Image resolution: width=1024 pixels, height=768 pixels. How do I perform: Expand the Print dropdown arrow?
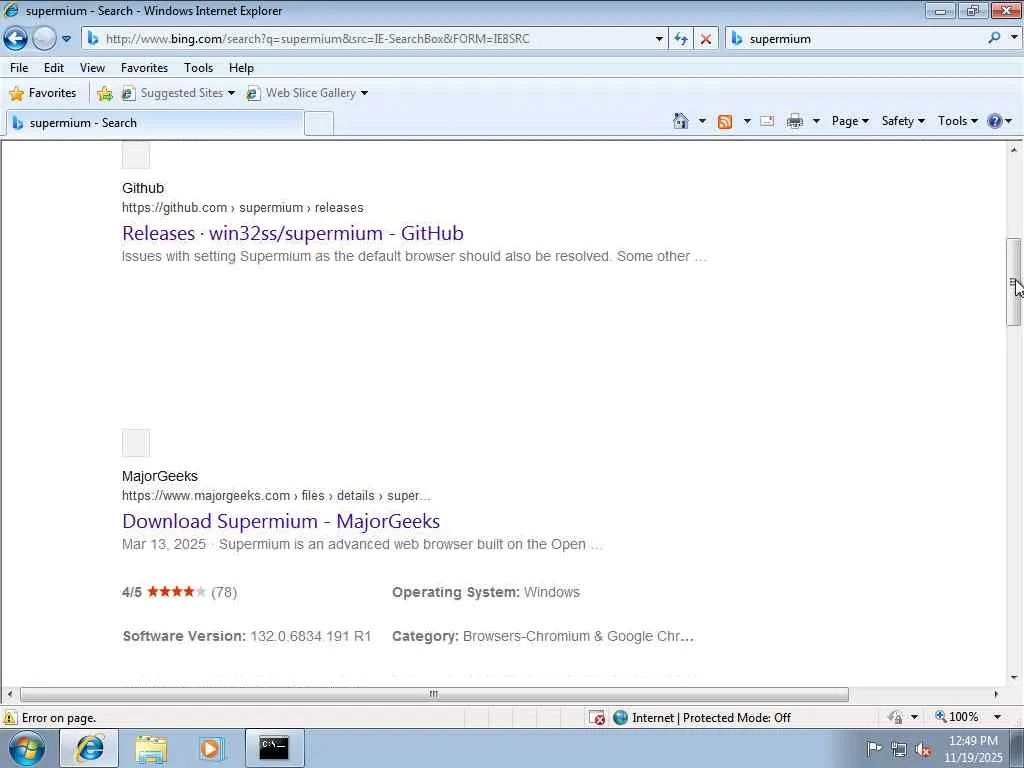(x=816, y=121)
